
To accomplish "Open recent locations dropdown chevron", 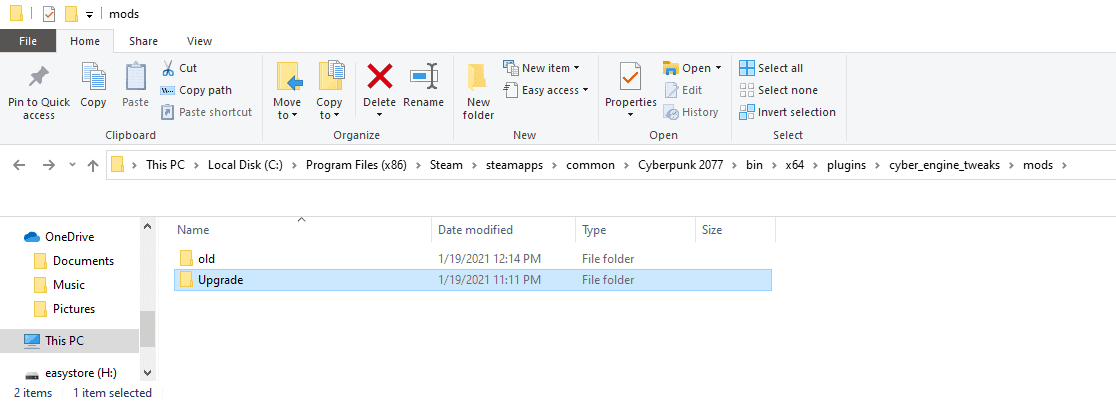I will point(72,165).
